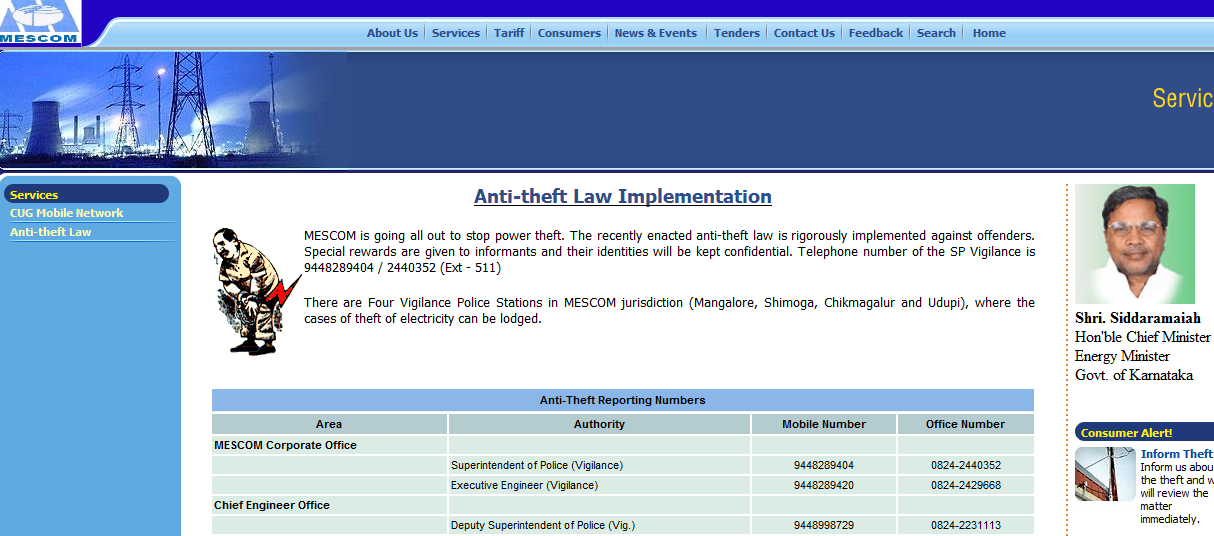Viewport: 1214px width, 536px height.
Task: Select CUG Mobile Network sidebar link
Action: click(67, 213)
